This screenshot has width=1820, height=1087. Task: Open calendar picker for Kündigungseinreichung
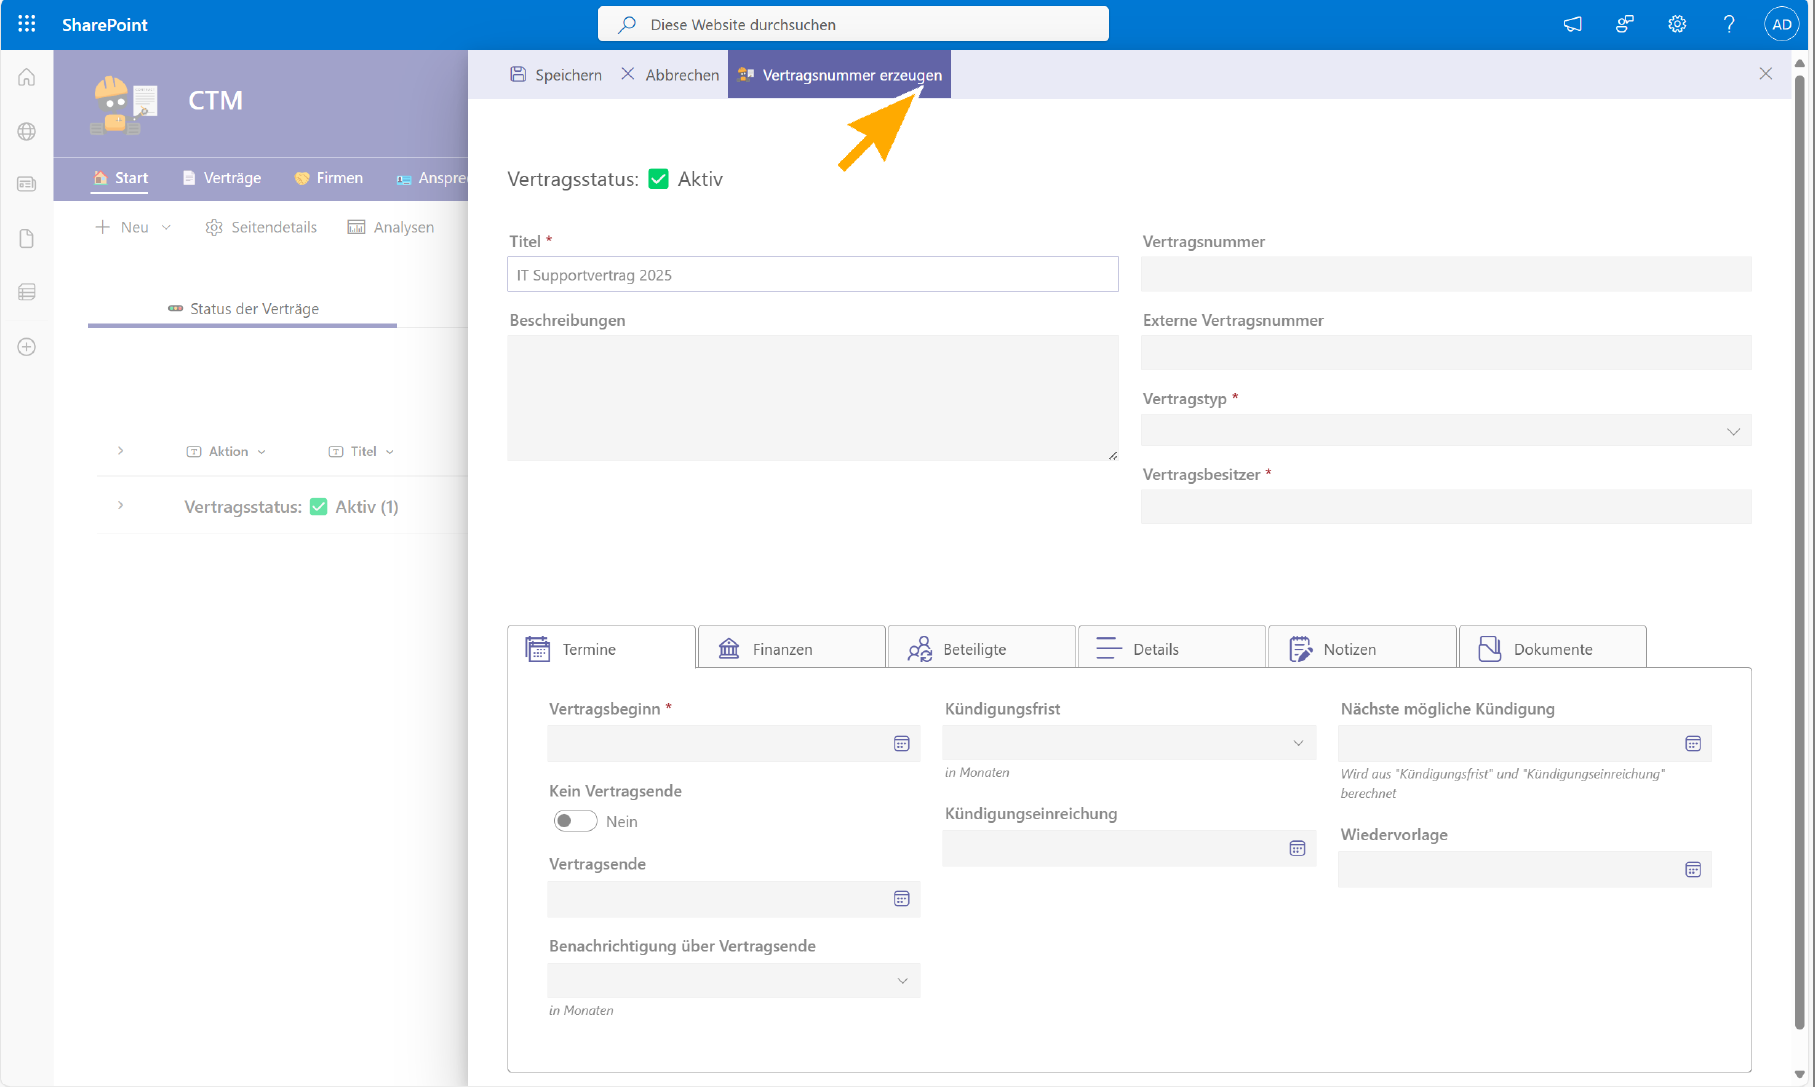click(x=1297, y=848)
